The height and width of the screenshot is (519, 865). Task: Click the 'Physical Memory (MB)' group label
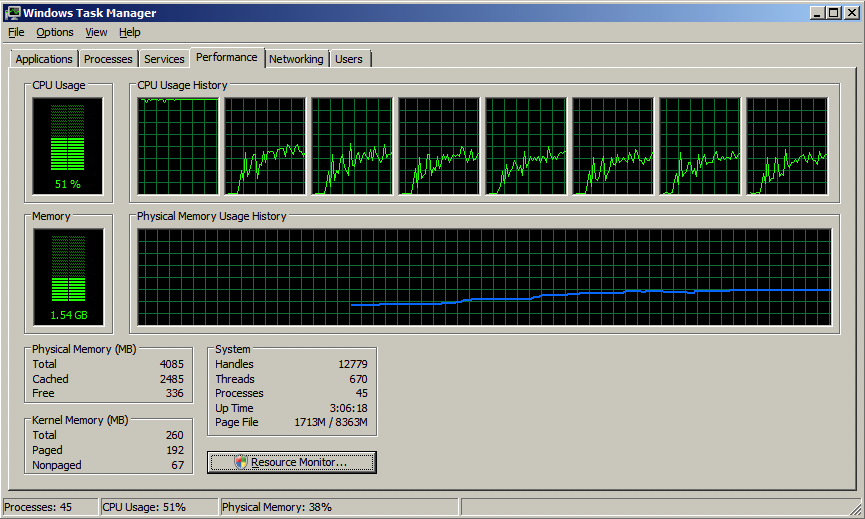point(84,349)
